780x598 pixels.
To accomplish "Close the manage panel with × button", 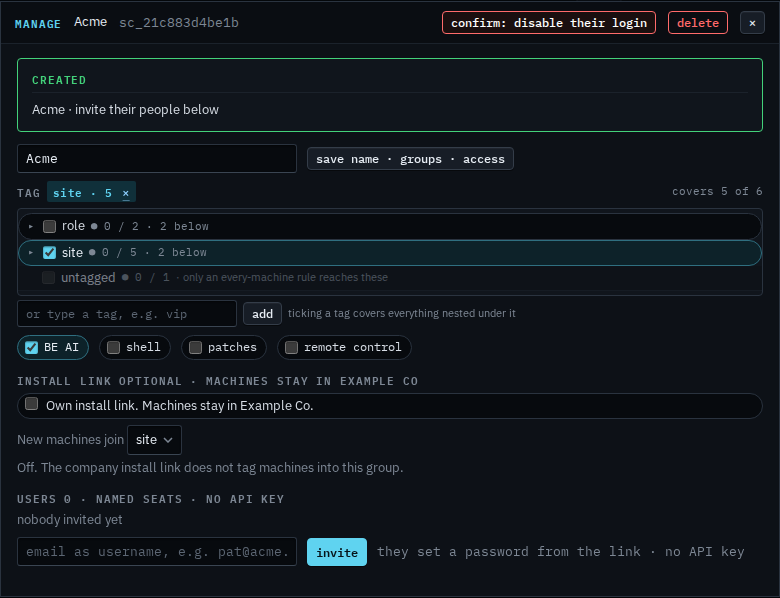I will (752, 23).
